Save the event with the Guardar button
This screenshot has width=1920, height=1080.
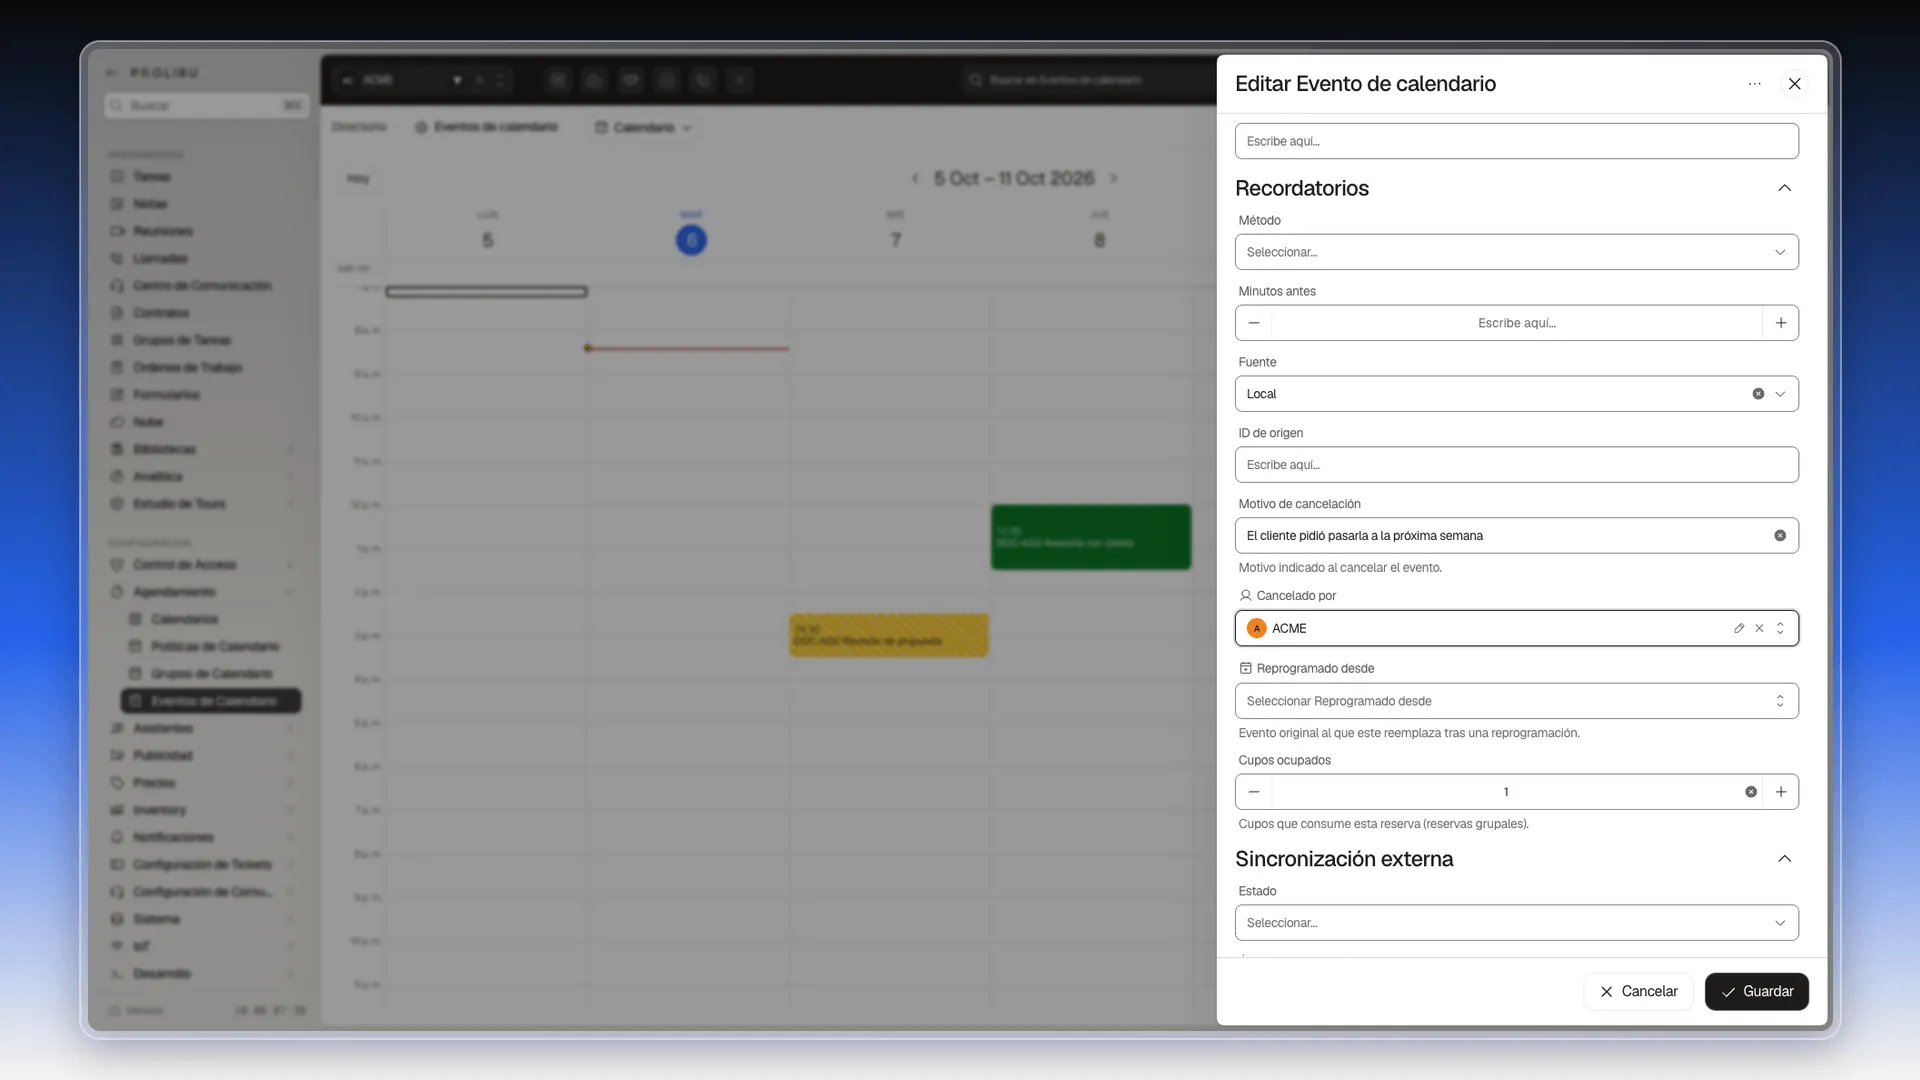pos(1756,992)
